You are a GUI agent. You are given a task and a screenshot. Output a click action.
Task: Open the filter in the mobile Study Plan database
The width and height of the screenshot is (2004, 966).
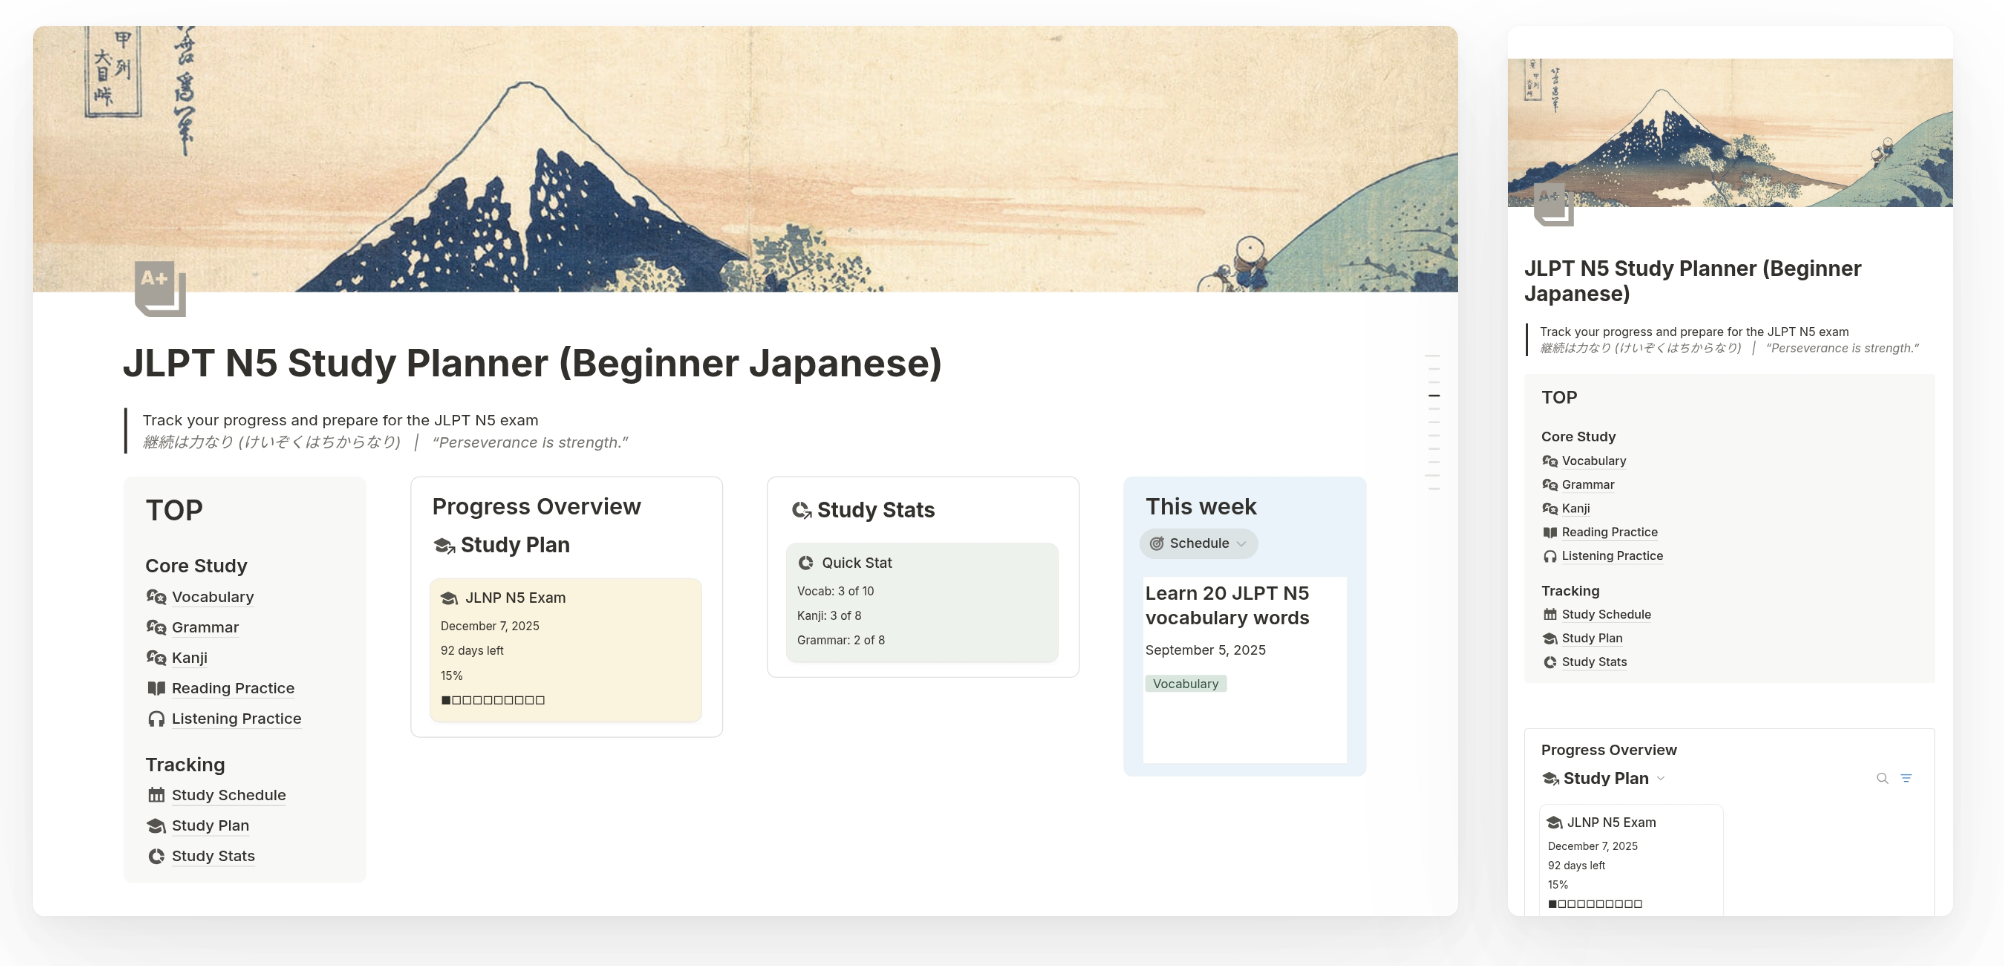coord(1906,778)
